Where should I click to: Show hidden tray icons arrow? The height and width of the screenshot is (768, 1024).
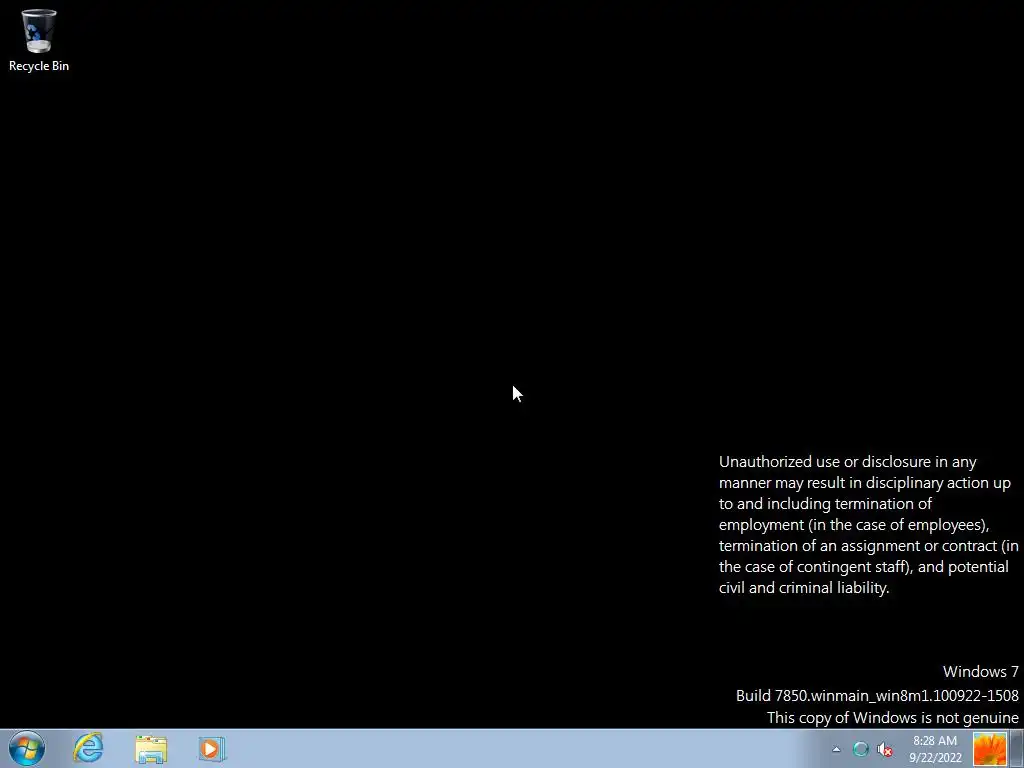[x=836, y=749]
